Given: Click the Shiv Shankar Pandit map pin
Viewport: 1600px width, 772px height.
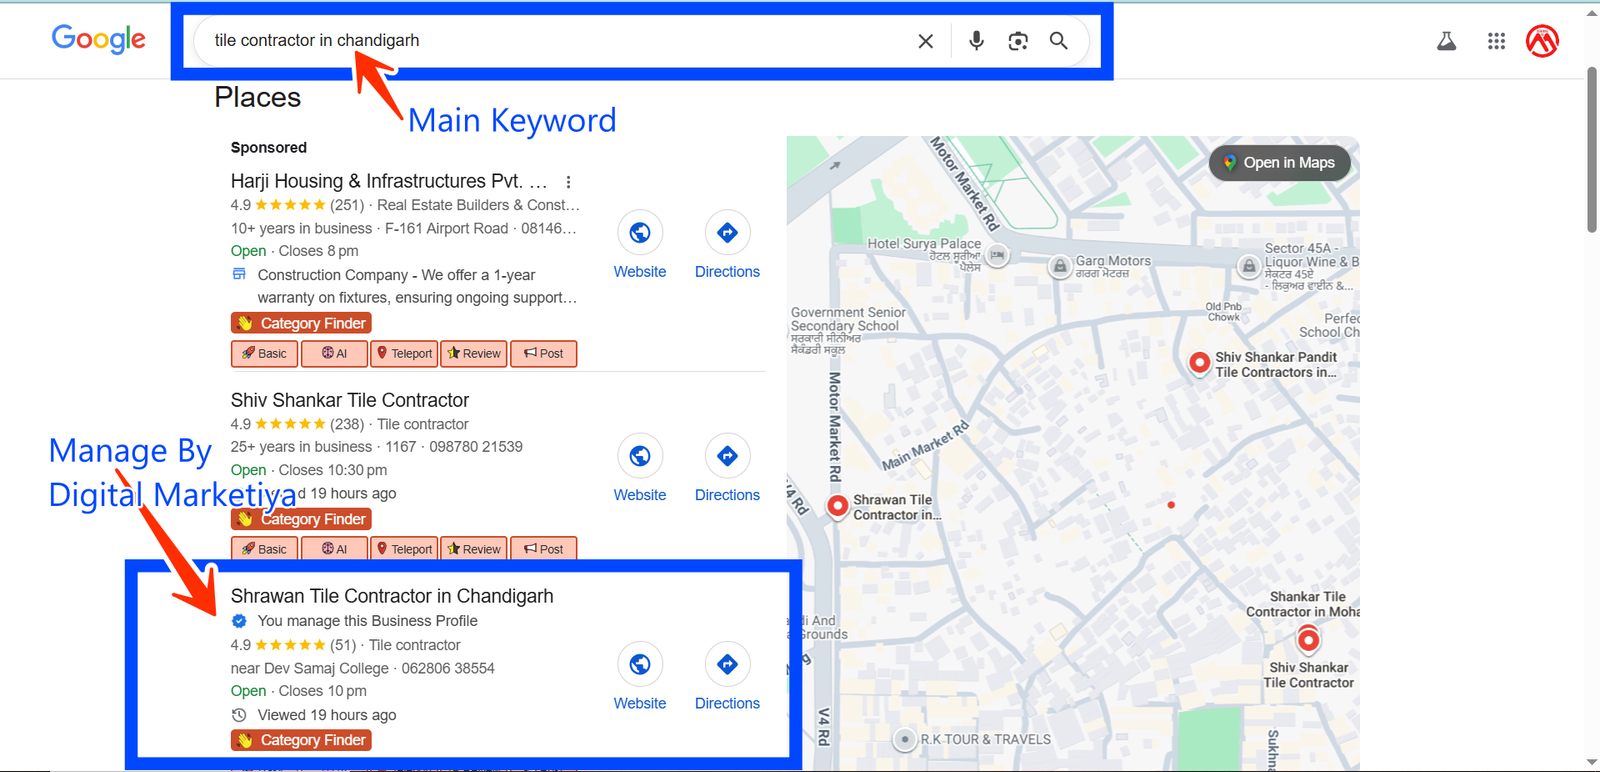Looking at the screenshot, I should (1199, 362).
